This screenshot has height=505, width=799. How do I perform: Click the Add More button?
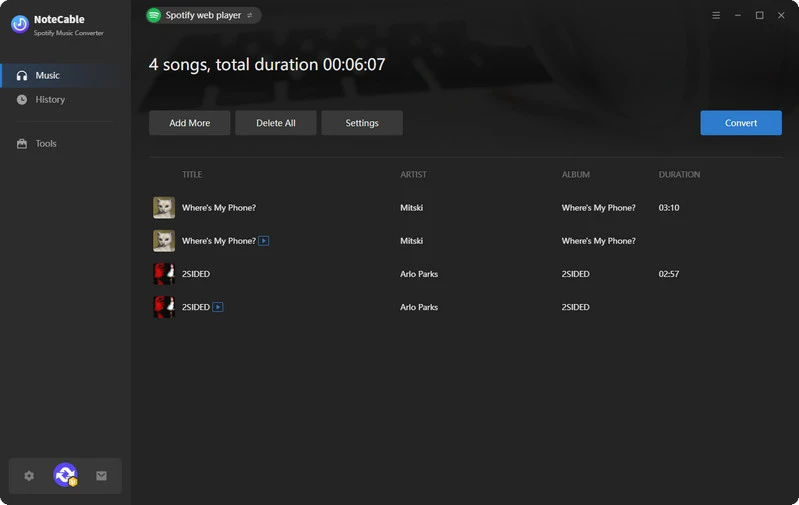pos(189,123)
